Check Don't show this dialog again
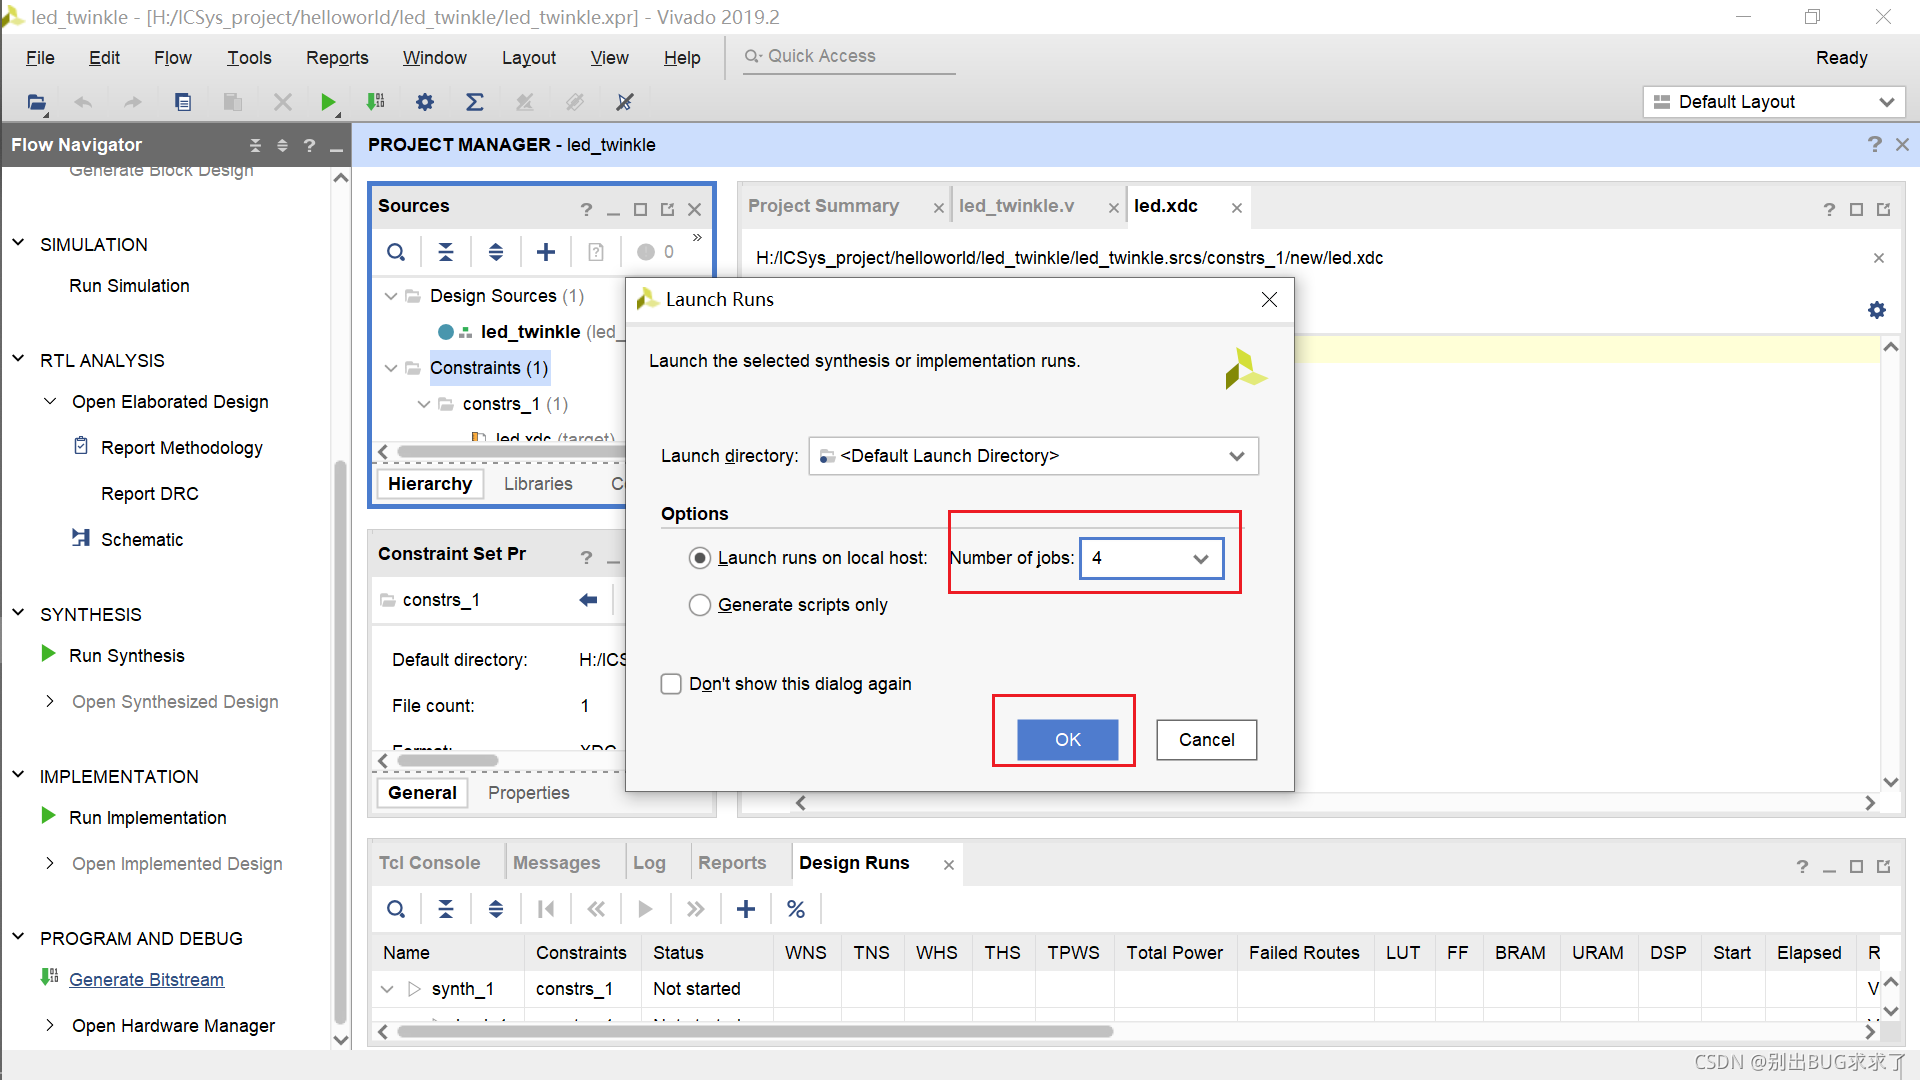Screen dimensions: 1920x1080 coord(671,684)
